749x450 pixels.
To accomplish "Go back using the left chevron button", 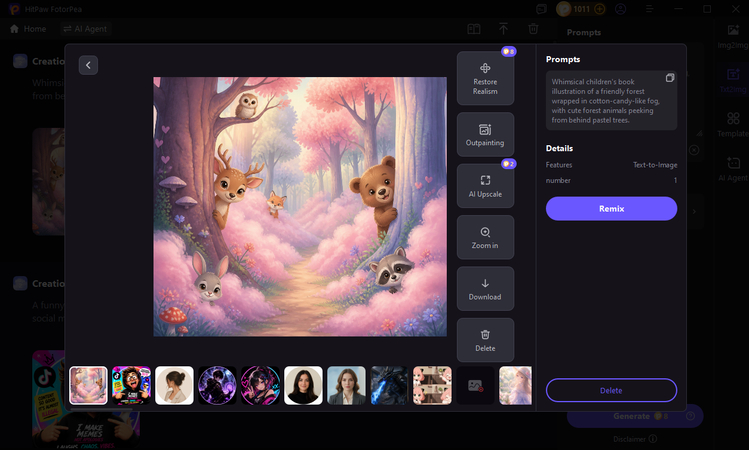I will pyautogui.click(x=88, y=65).
